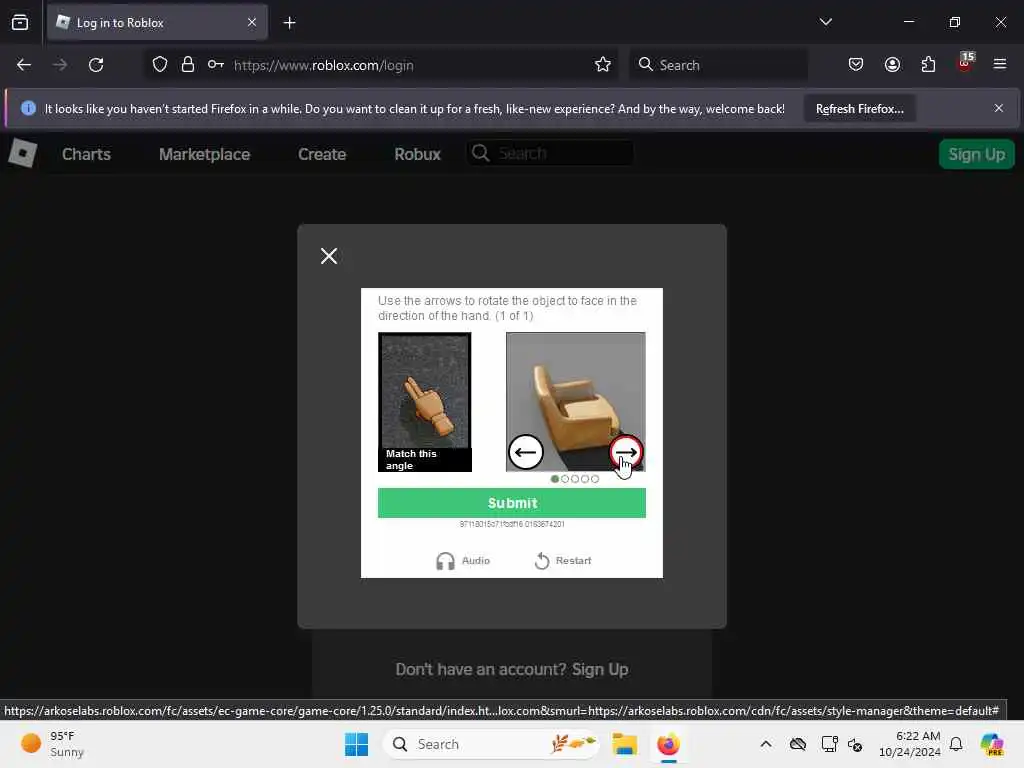Open Save to Pocket
The height and width of the screenshot is (768, 1024).
[856, 65]
